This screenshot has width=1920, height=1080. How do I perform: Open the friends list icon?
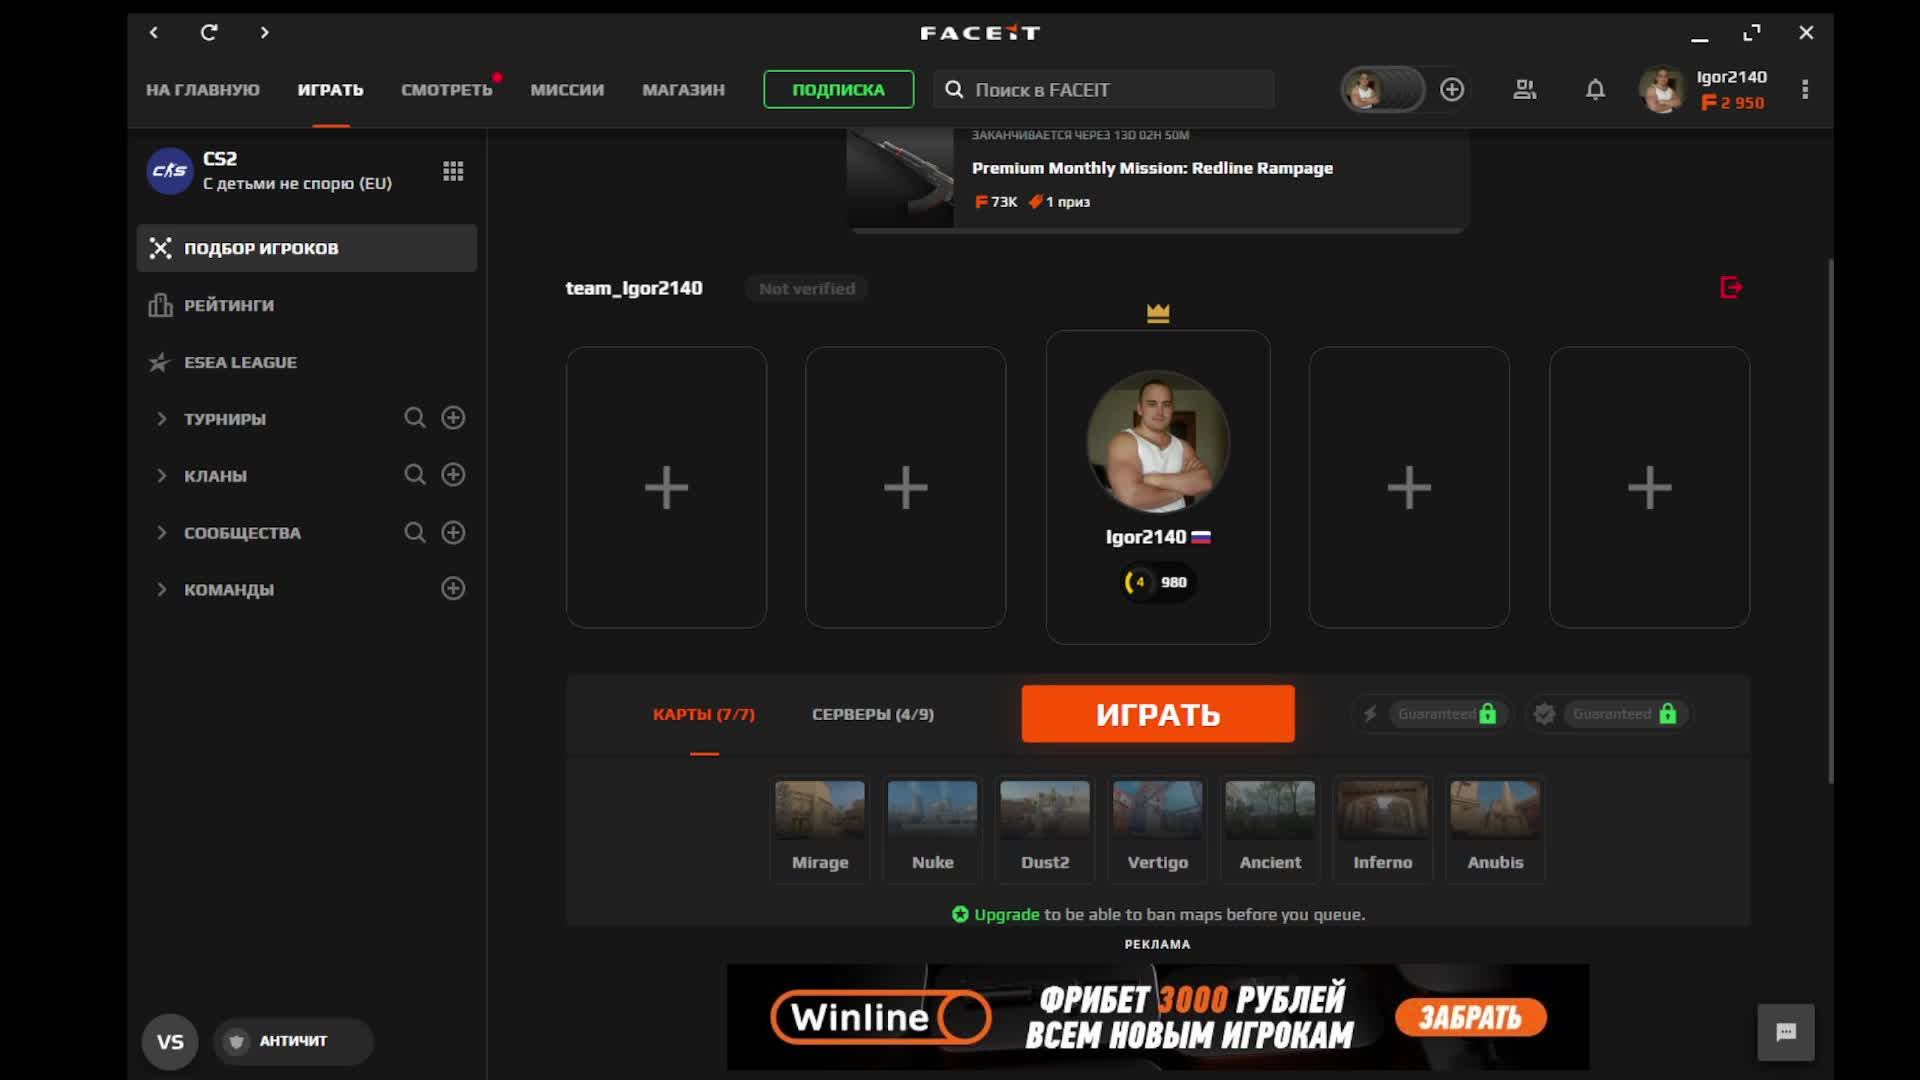1524,90
